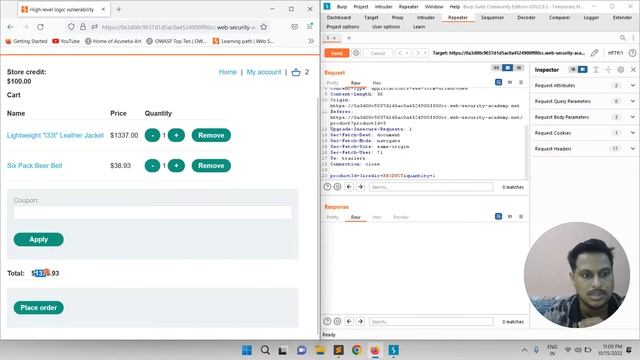The height and width of the screenshot is (360, 640).
Task: Switch to Burp Proxy tab
Action: (397, 18)
